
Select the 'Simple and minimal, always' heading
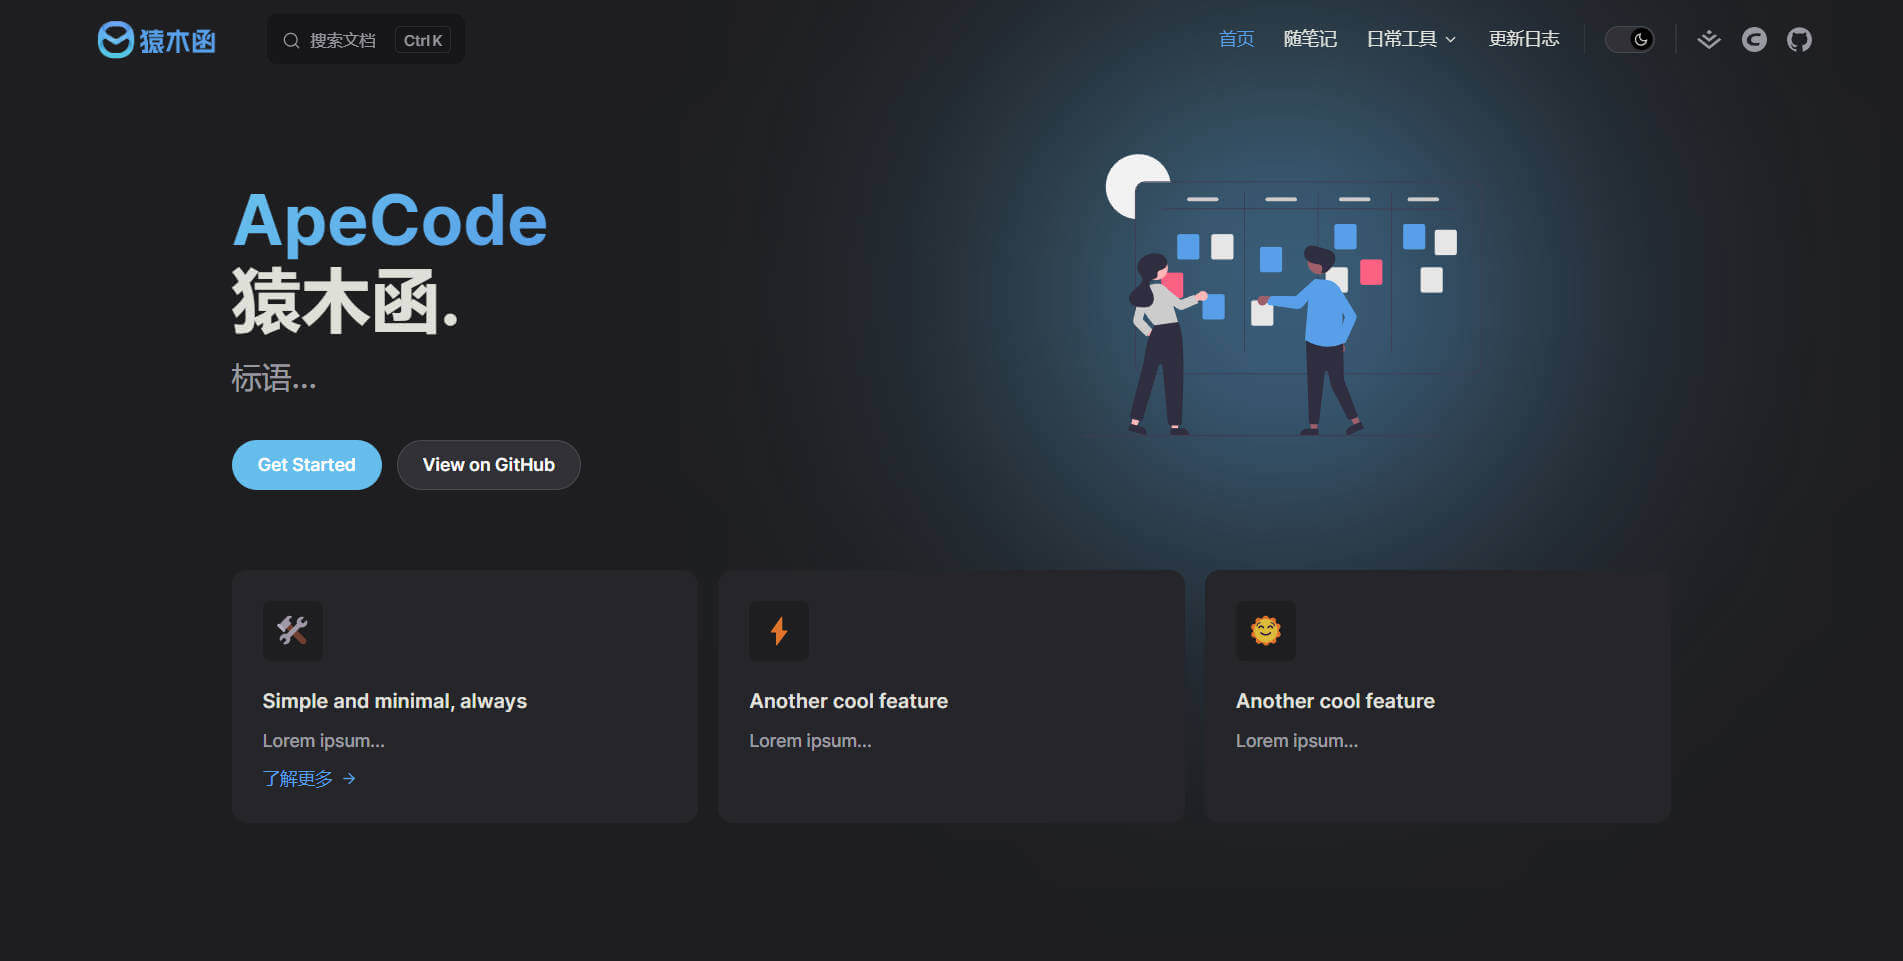pyautogui.click(x=395, y=701)
